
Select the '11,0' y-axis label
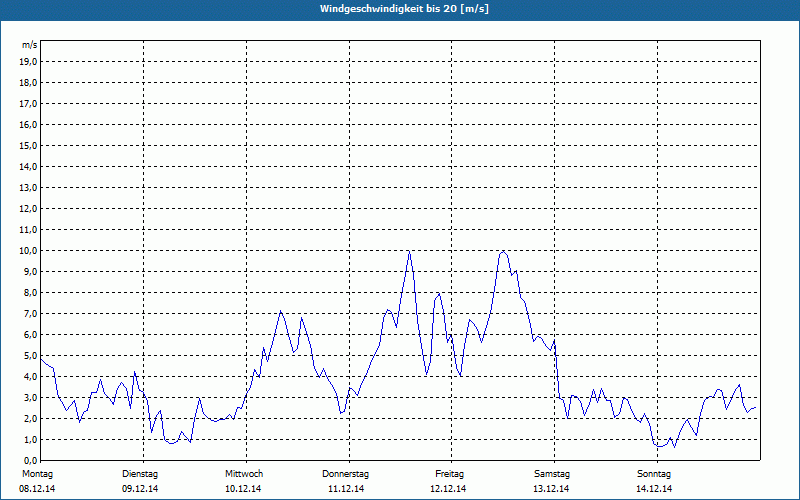click(28, 230)
